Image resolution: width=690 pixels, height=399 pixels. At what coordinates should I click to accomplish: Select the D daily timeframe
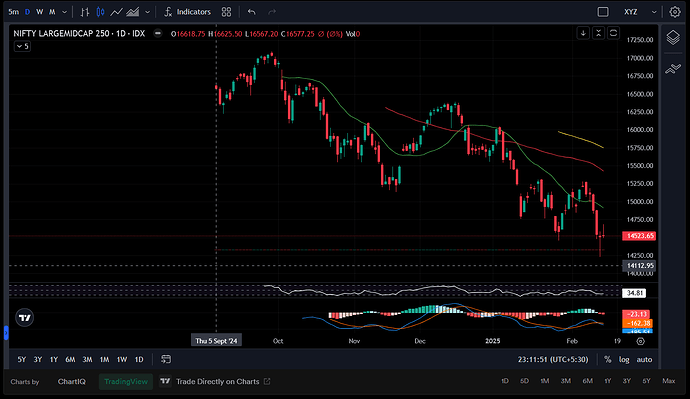click(27, 12)
